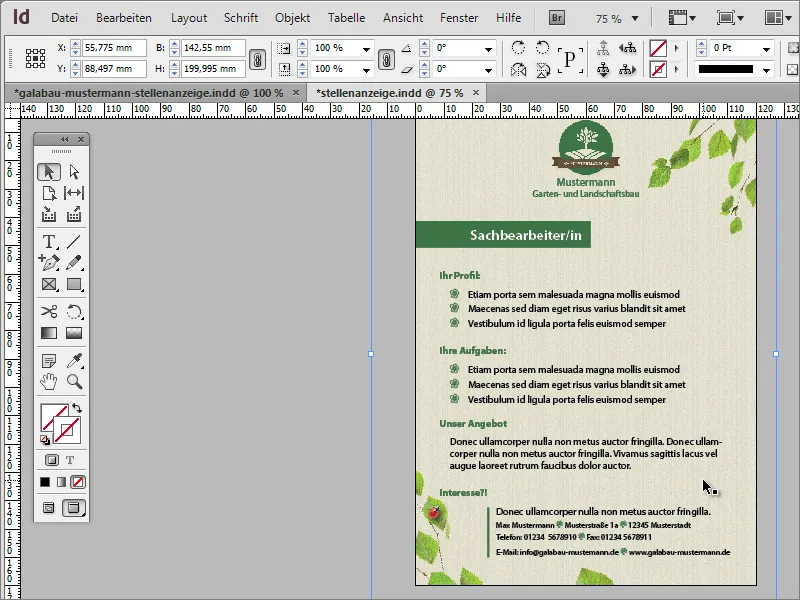800x600 pixels.
Task: Select the Rectangle tool
Action: [x=74, y=284]
